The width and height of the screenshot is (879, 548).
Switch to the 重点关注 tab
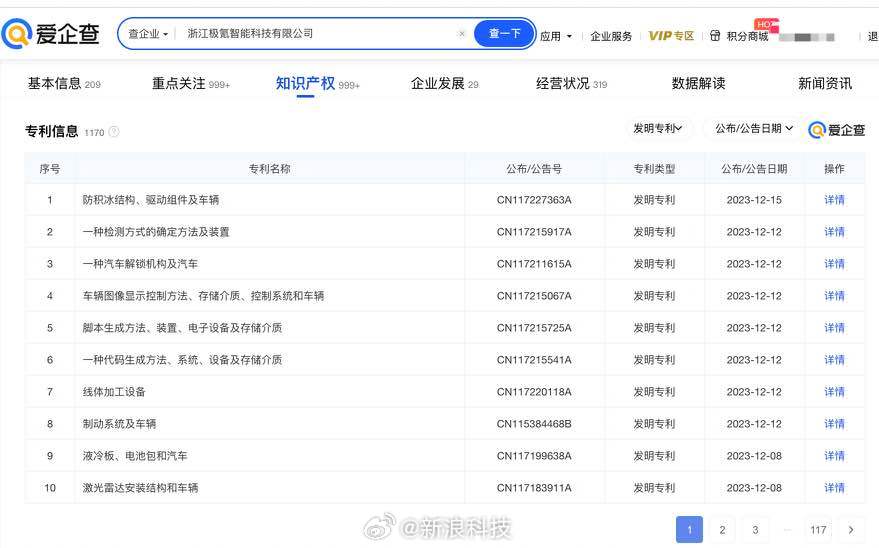click(x=191, y=83)
